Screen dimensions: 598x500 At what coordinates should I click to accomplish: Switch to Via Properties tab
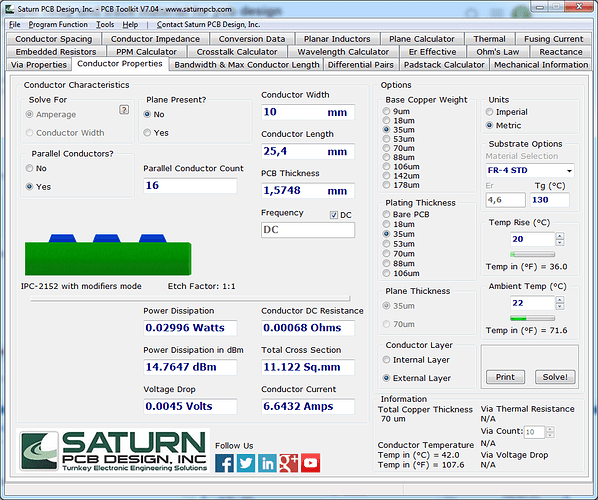[39, 65]
